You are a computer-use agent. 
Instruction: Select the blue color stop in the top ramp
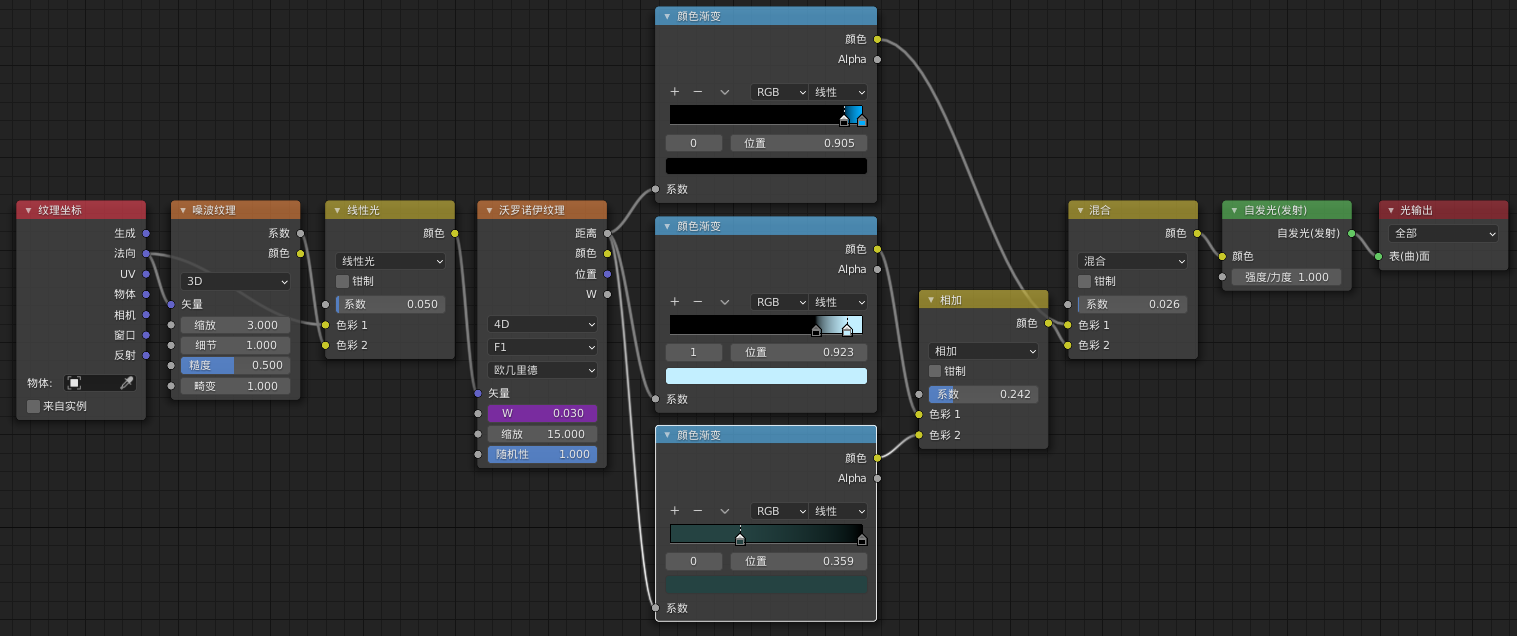pos(862,121)
